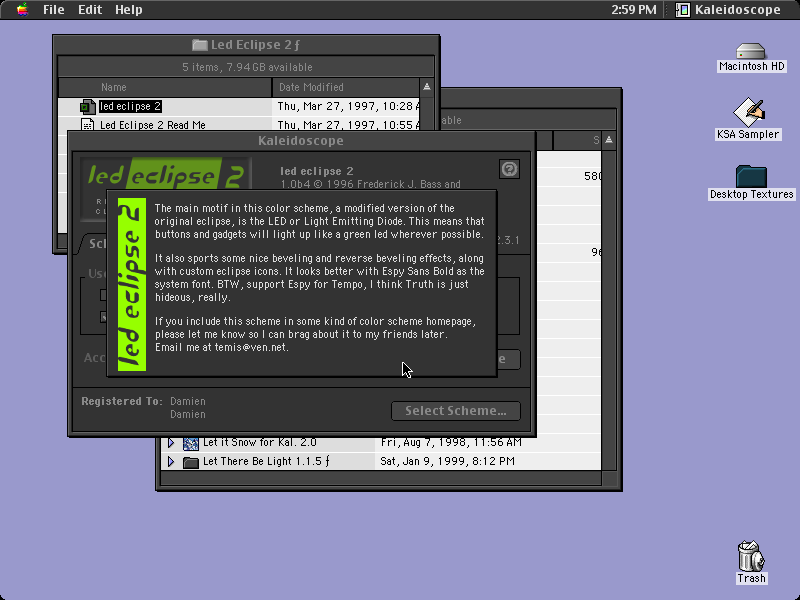Click the Registered To: Damien text
800x600 pixels.
tap(143, 402)
